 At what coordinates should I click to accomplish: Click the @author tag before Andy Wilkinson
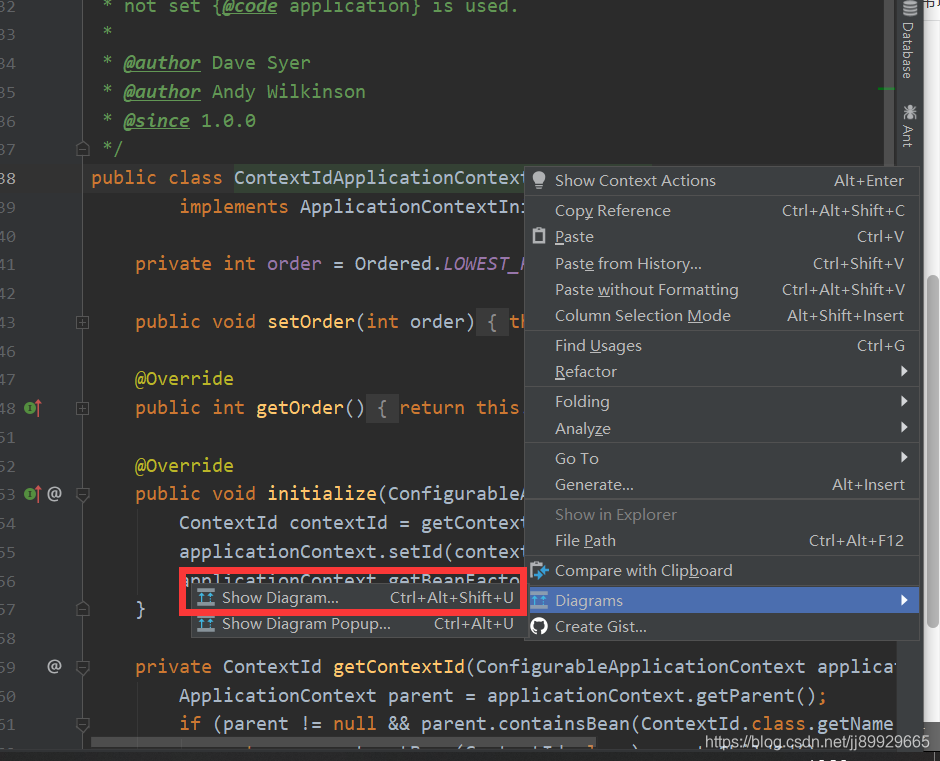pos(162,91)
